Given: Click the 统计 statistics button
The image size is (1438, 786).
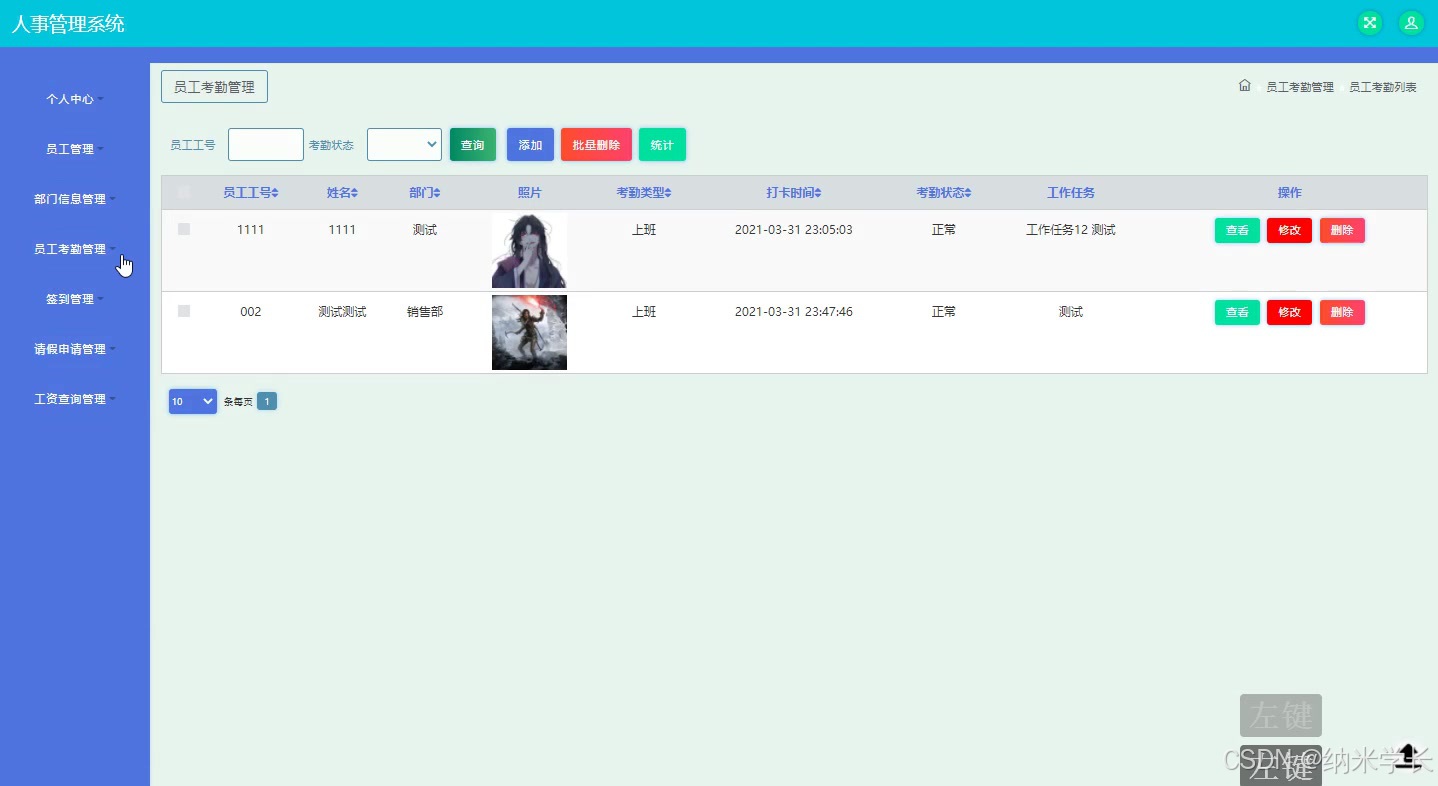Looking at the screenshot, I should [x=662, y=145].
